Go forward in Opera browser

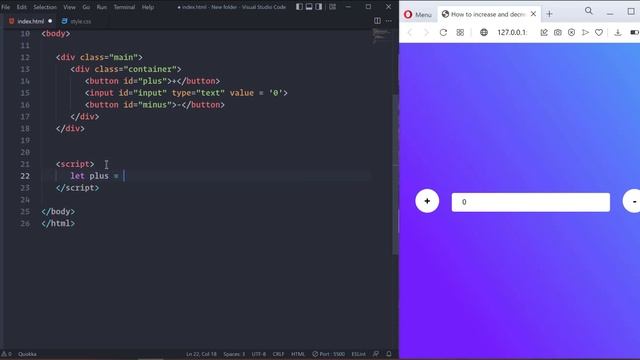(x=426, y=33)
